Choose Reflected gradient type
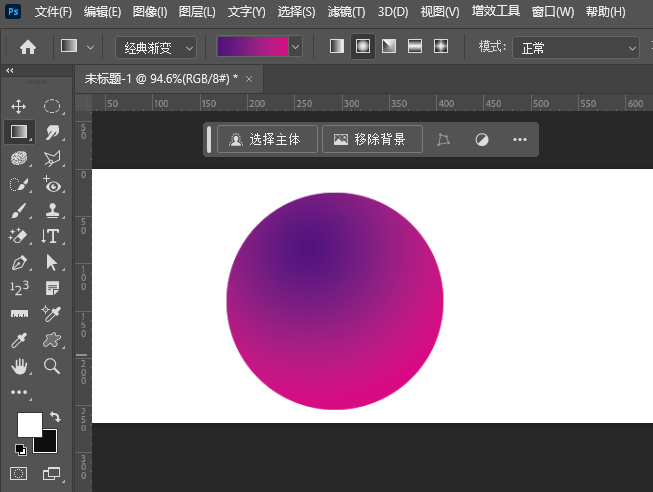 415,46
